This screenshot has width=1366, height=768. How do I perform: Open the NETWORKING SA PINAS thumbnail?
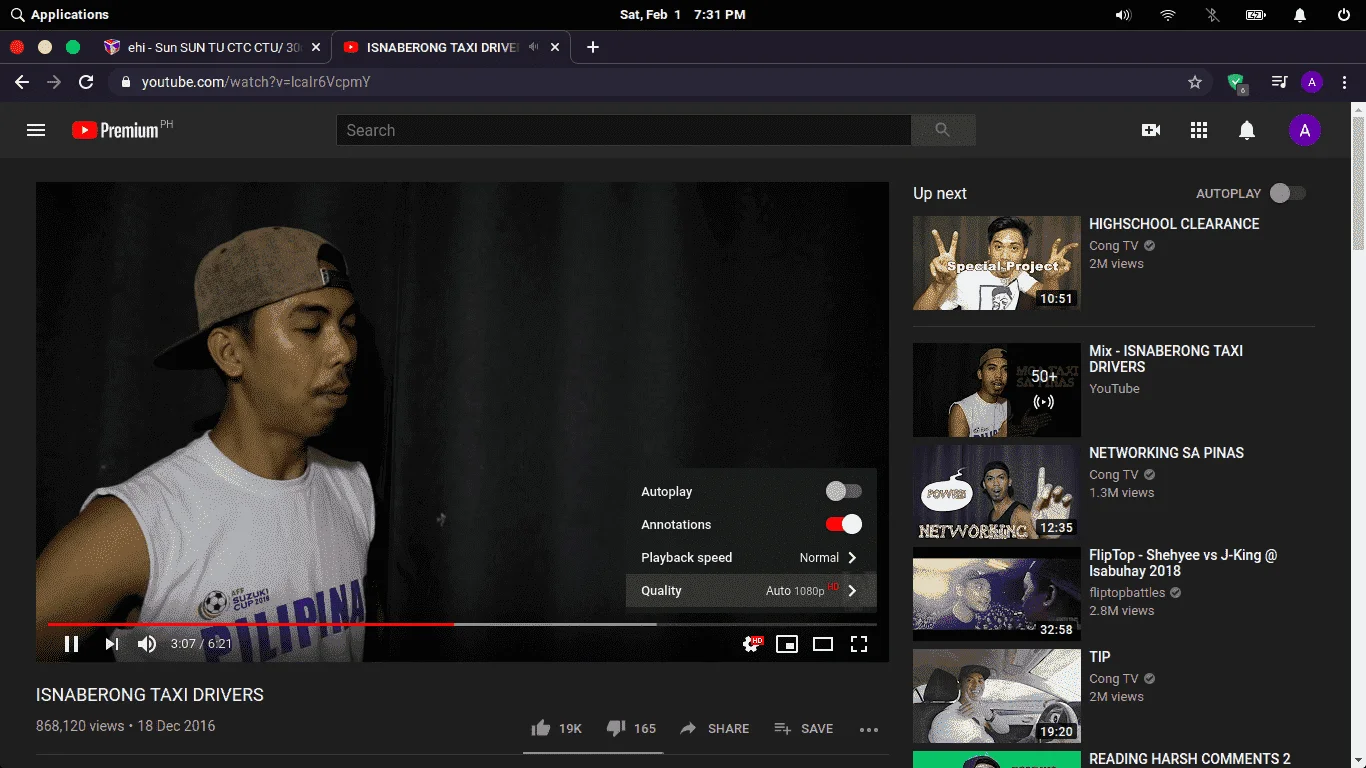997,492
